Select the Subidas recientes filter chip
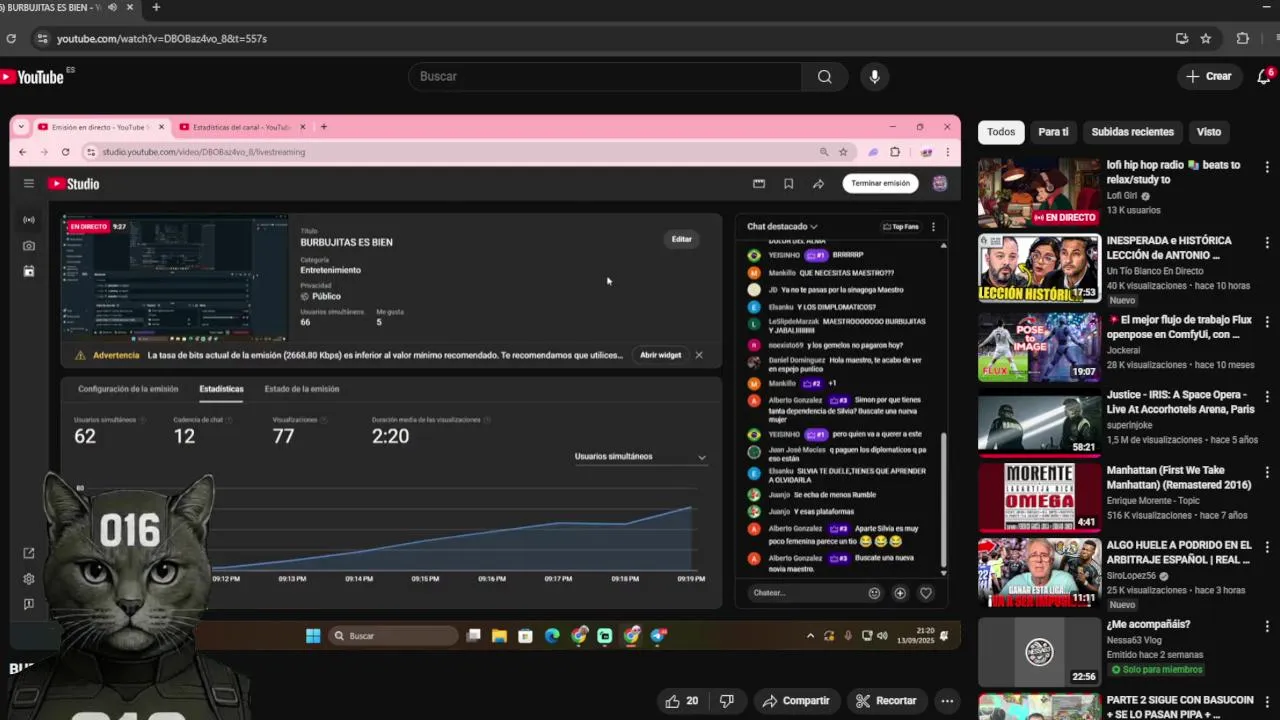This screenshot has height=720, width=1280. [1132, 132]
